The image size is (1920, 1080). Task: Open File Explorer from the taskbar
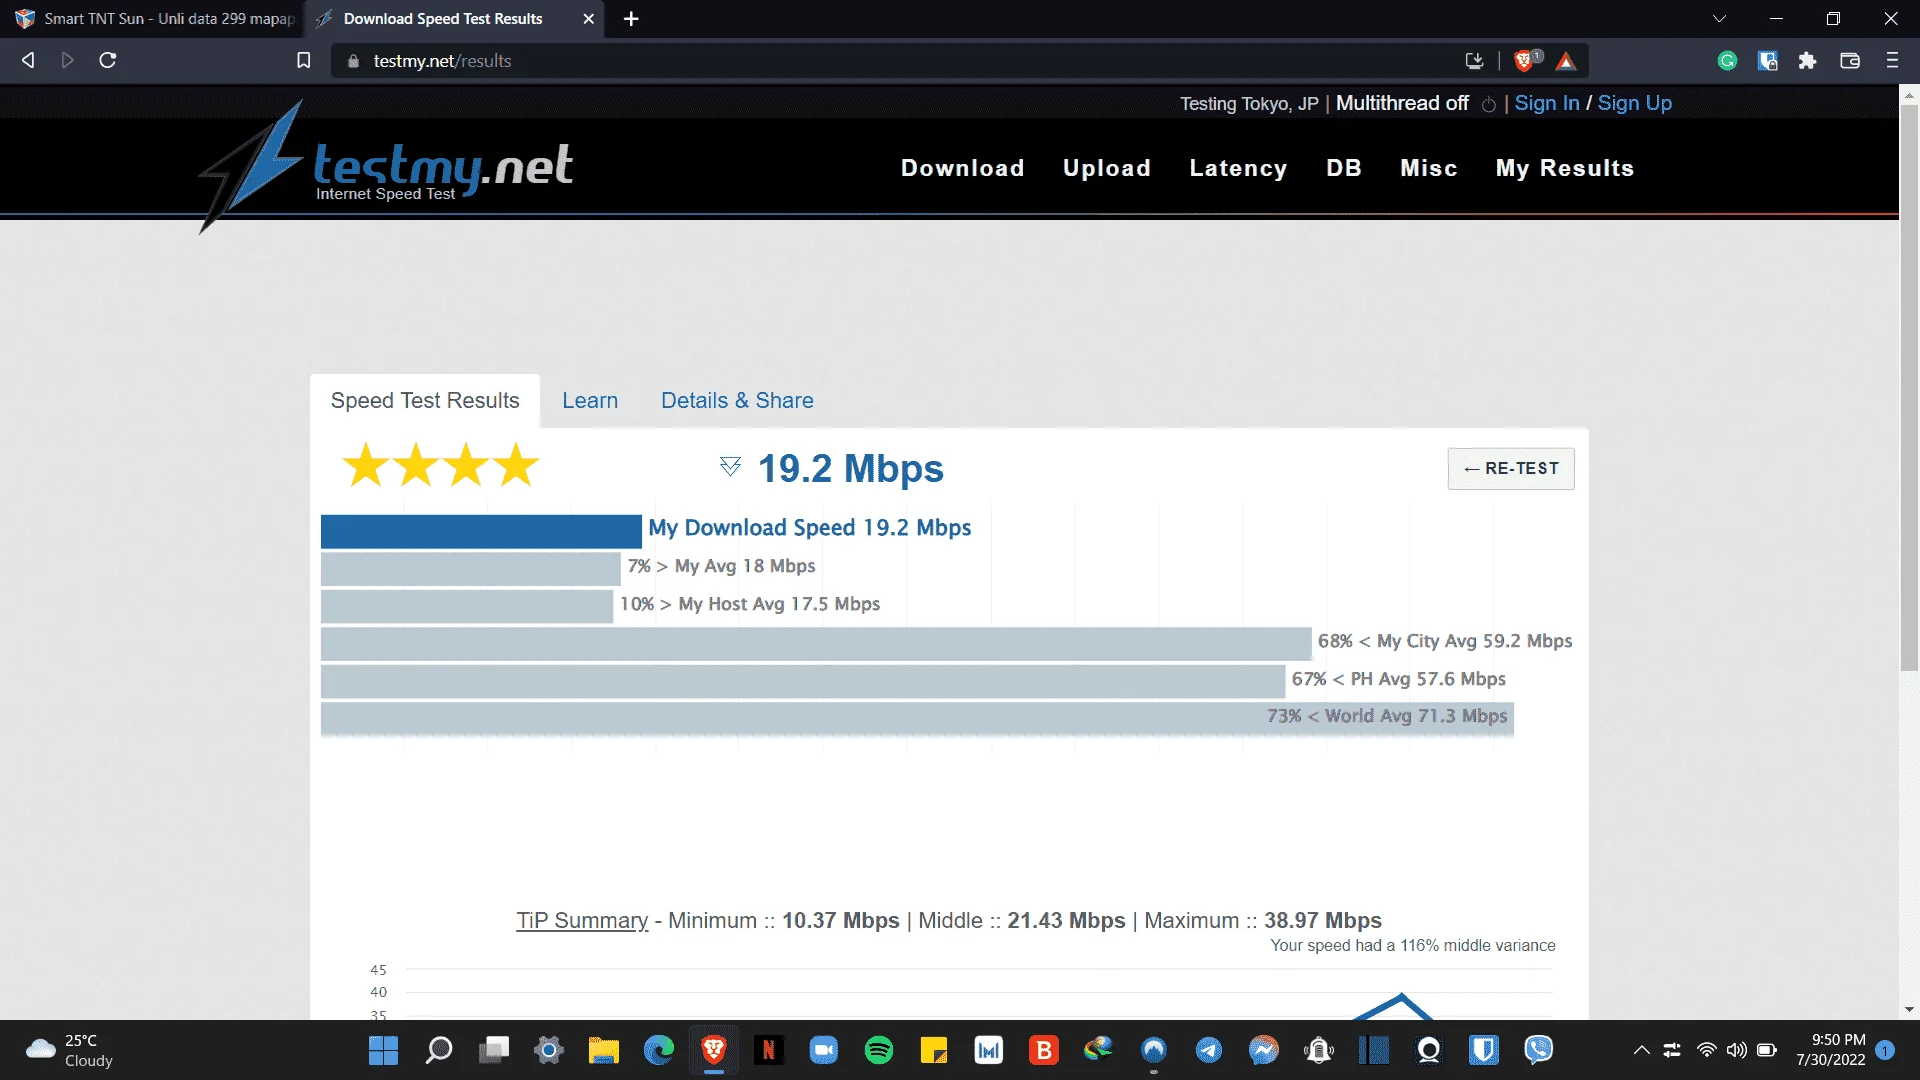click(x=604, y=1050)
